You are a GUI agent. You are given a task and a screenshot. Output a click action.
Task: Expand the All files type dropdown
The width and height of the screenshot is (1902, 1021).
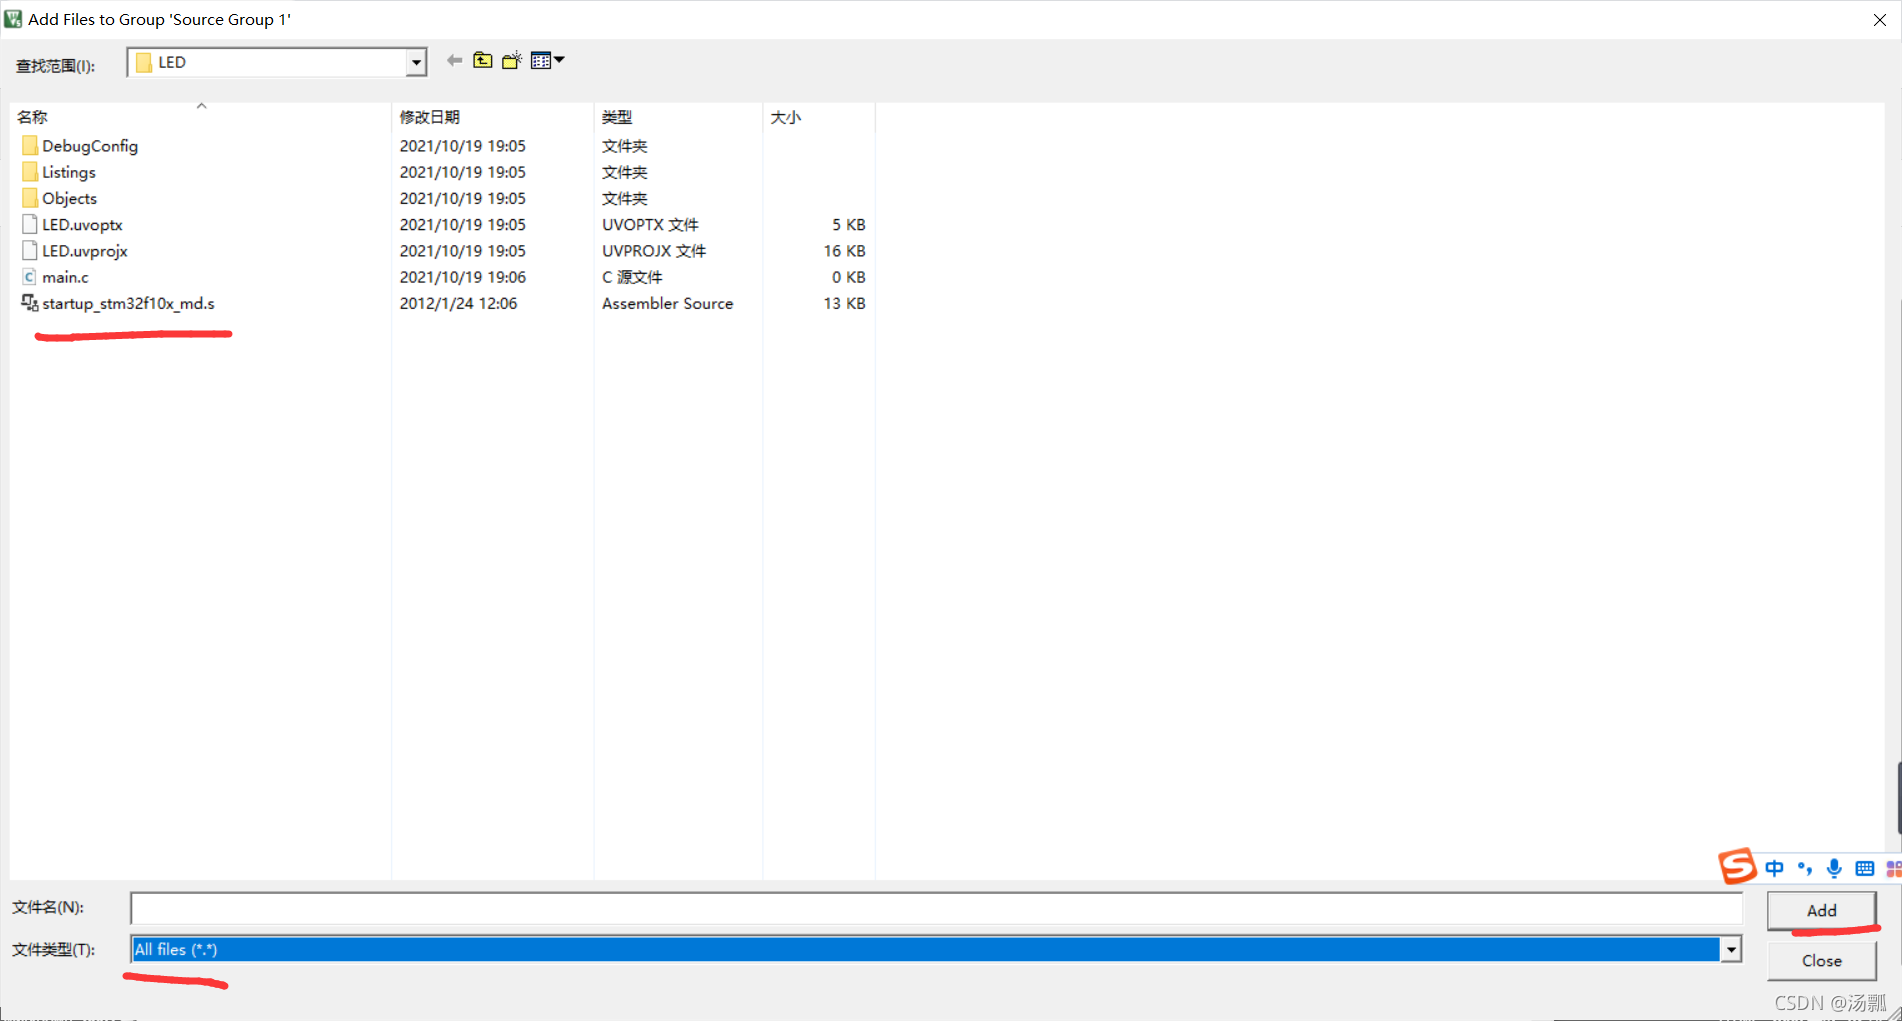click(x=1730, y=949)
